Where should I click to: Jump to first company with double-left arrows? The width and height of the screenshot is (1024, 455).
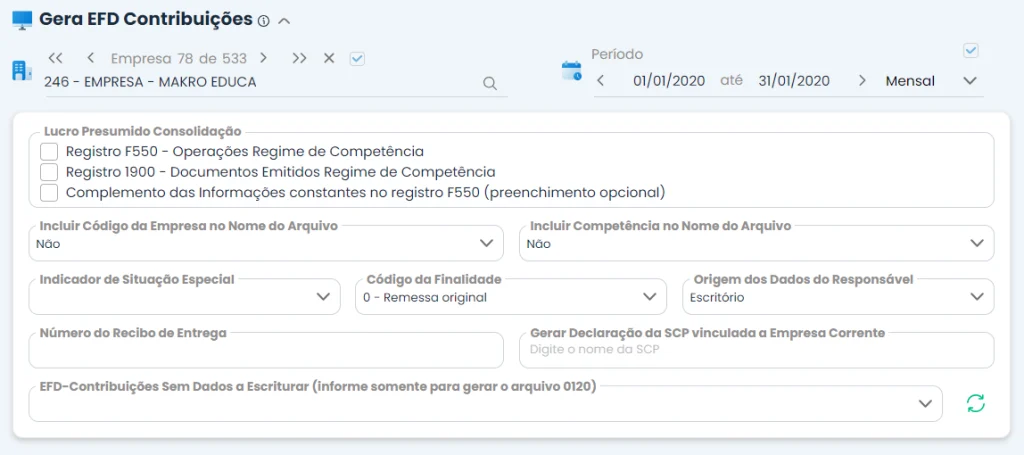coord(56,58)
